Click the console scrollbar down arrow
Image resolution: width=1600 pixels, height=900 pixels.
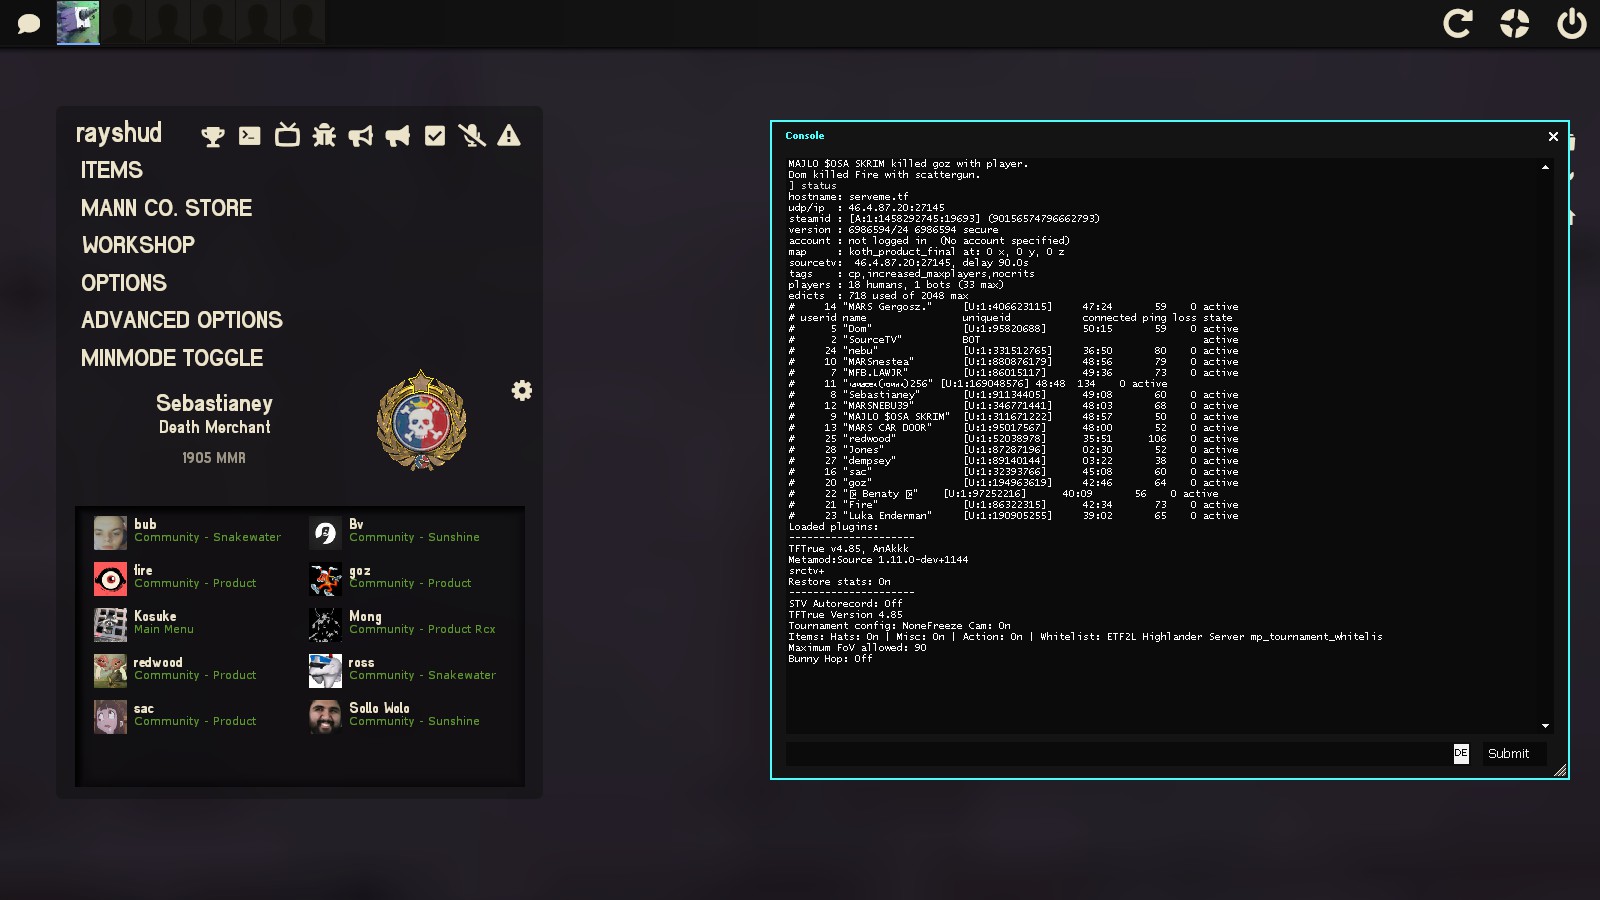click(x=1545, y=726)
